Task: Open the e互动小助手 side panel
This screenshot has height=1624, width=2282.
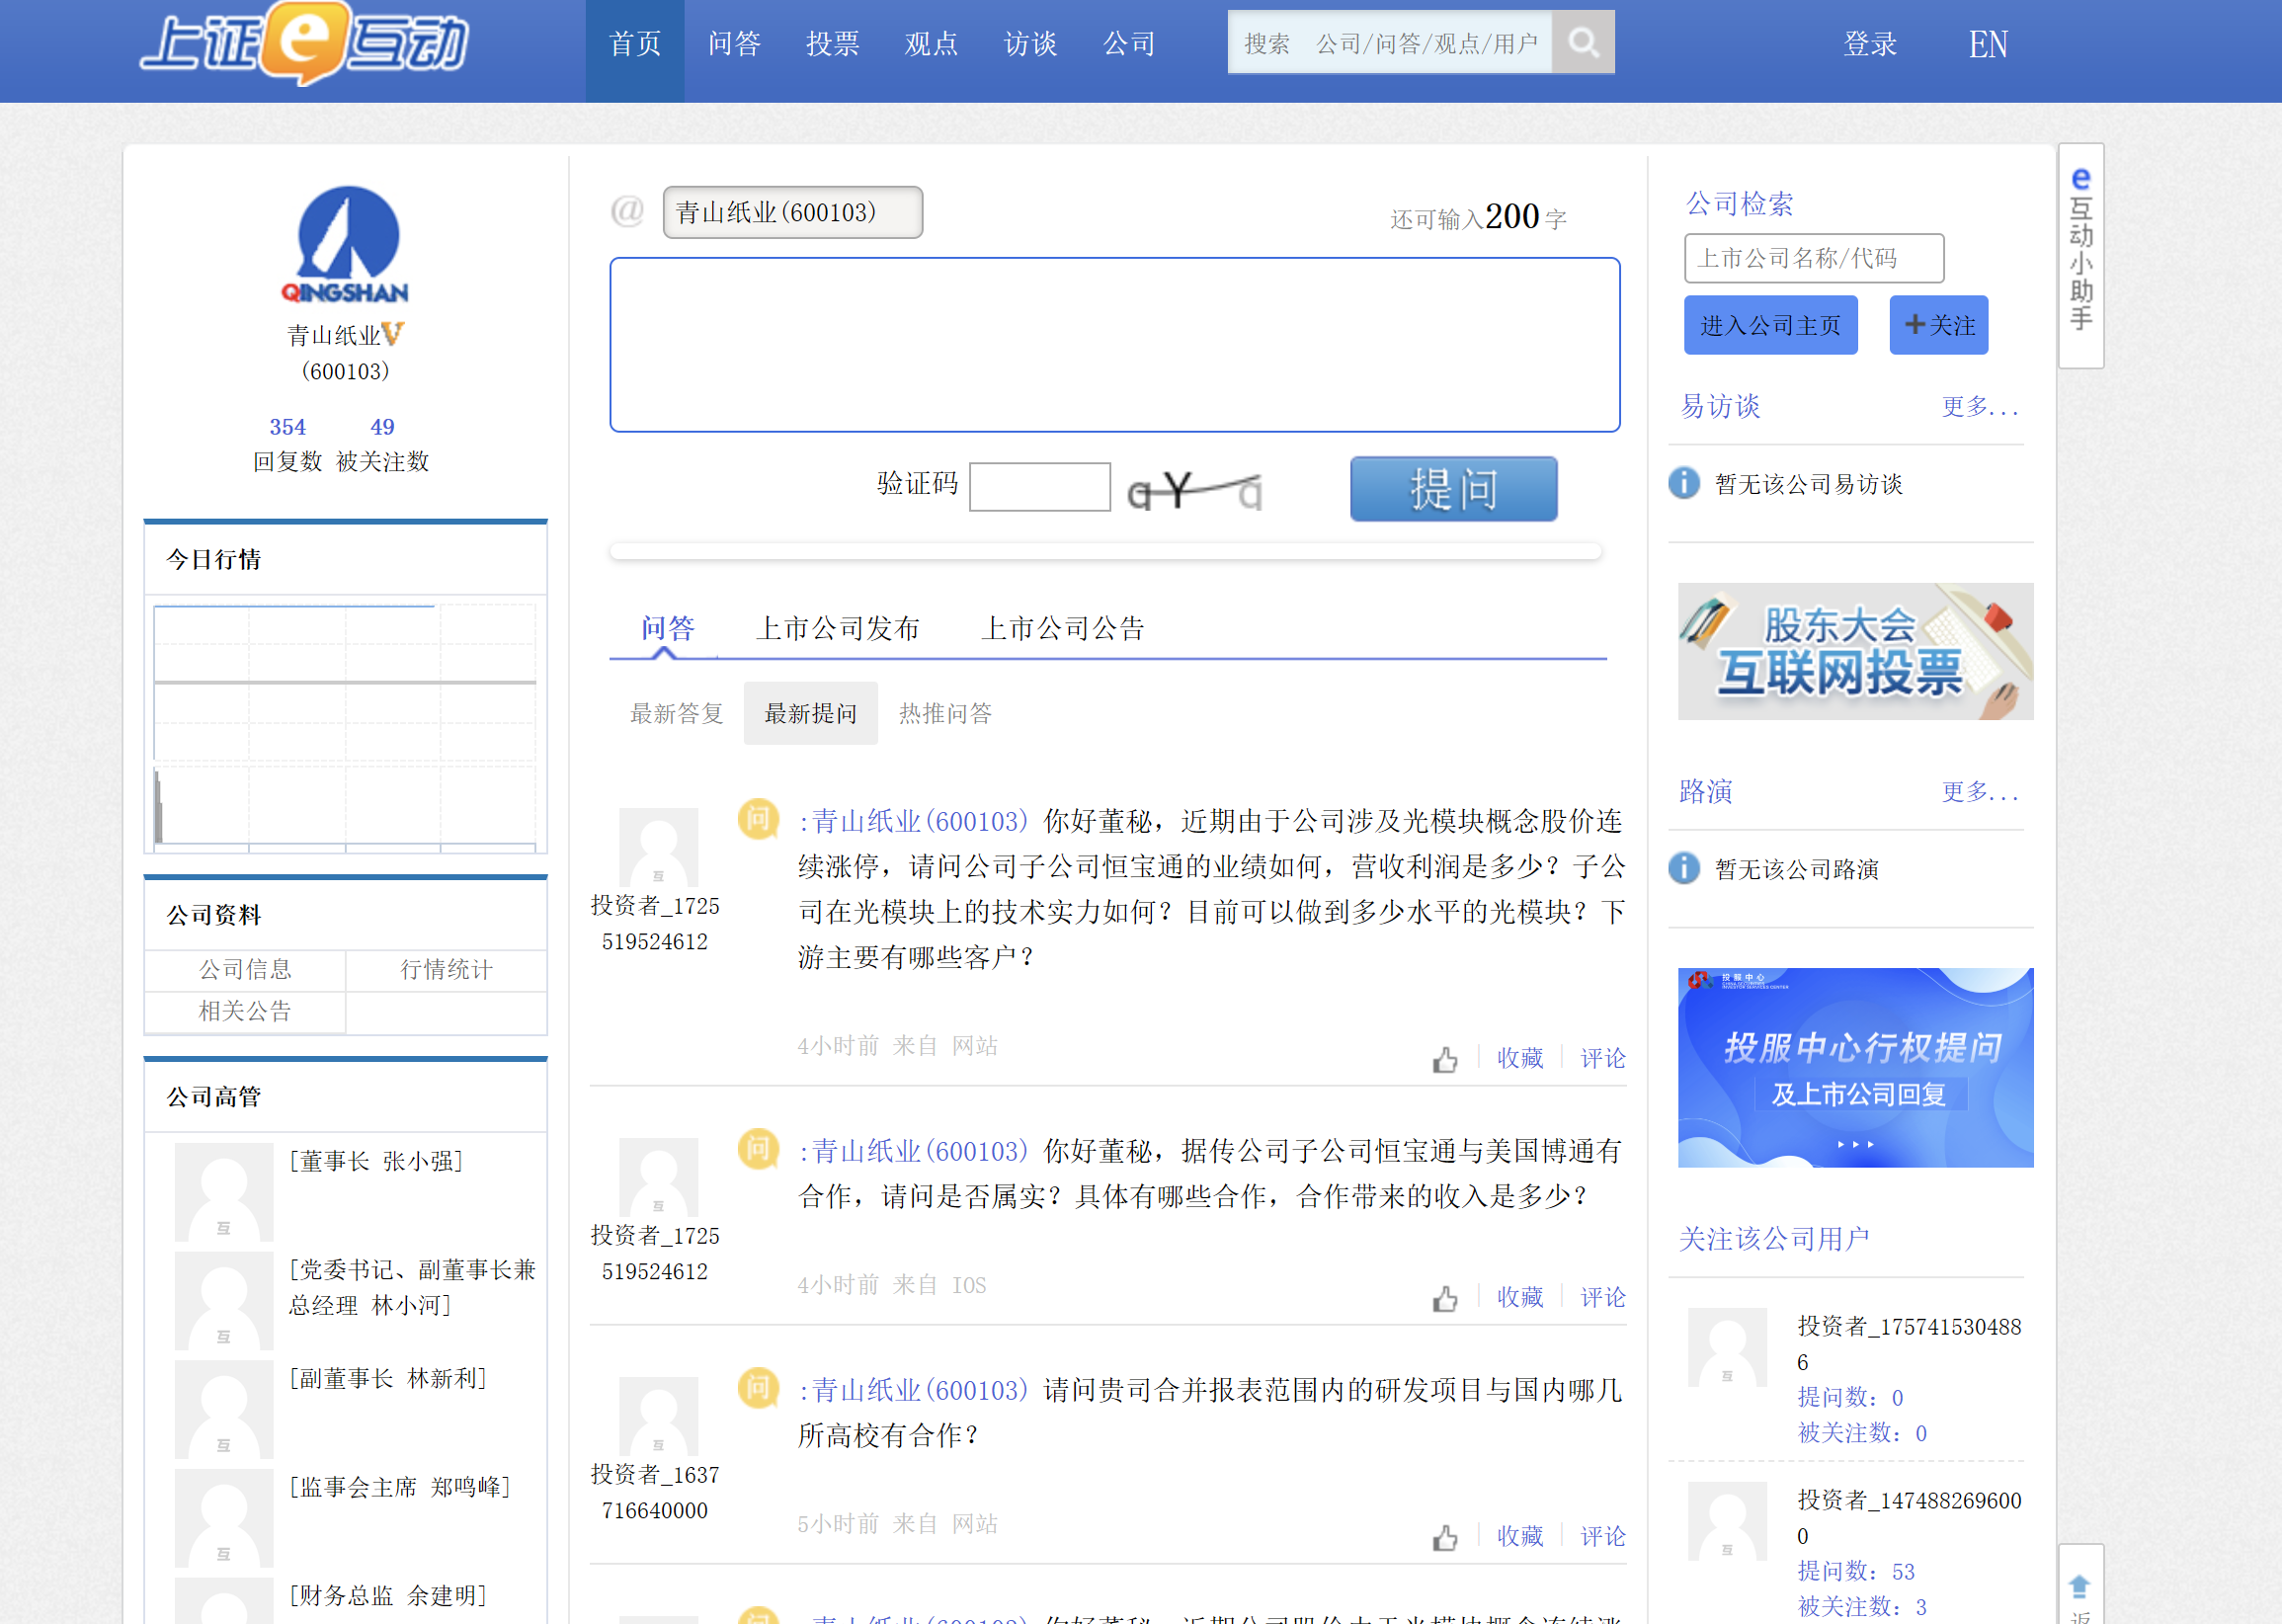Action: tap(2080, 255)
